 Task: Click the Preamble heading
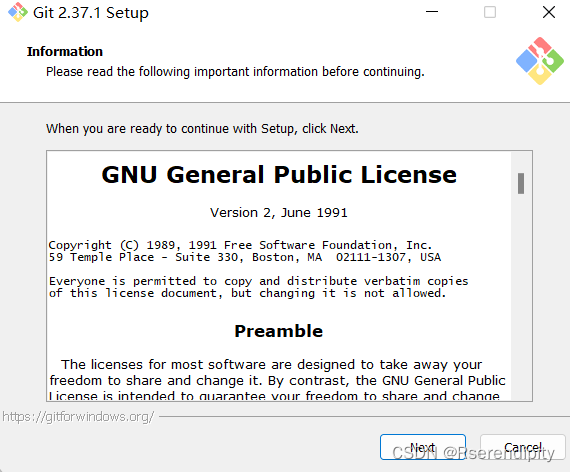click(278, 331)
